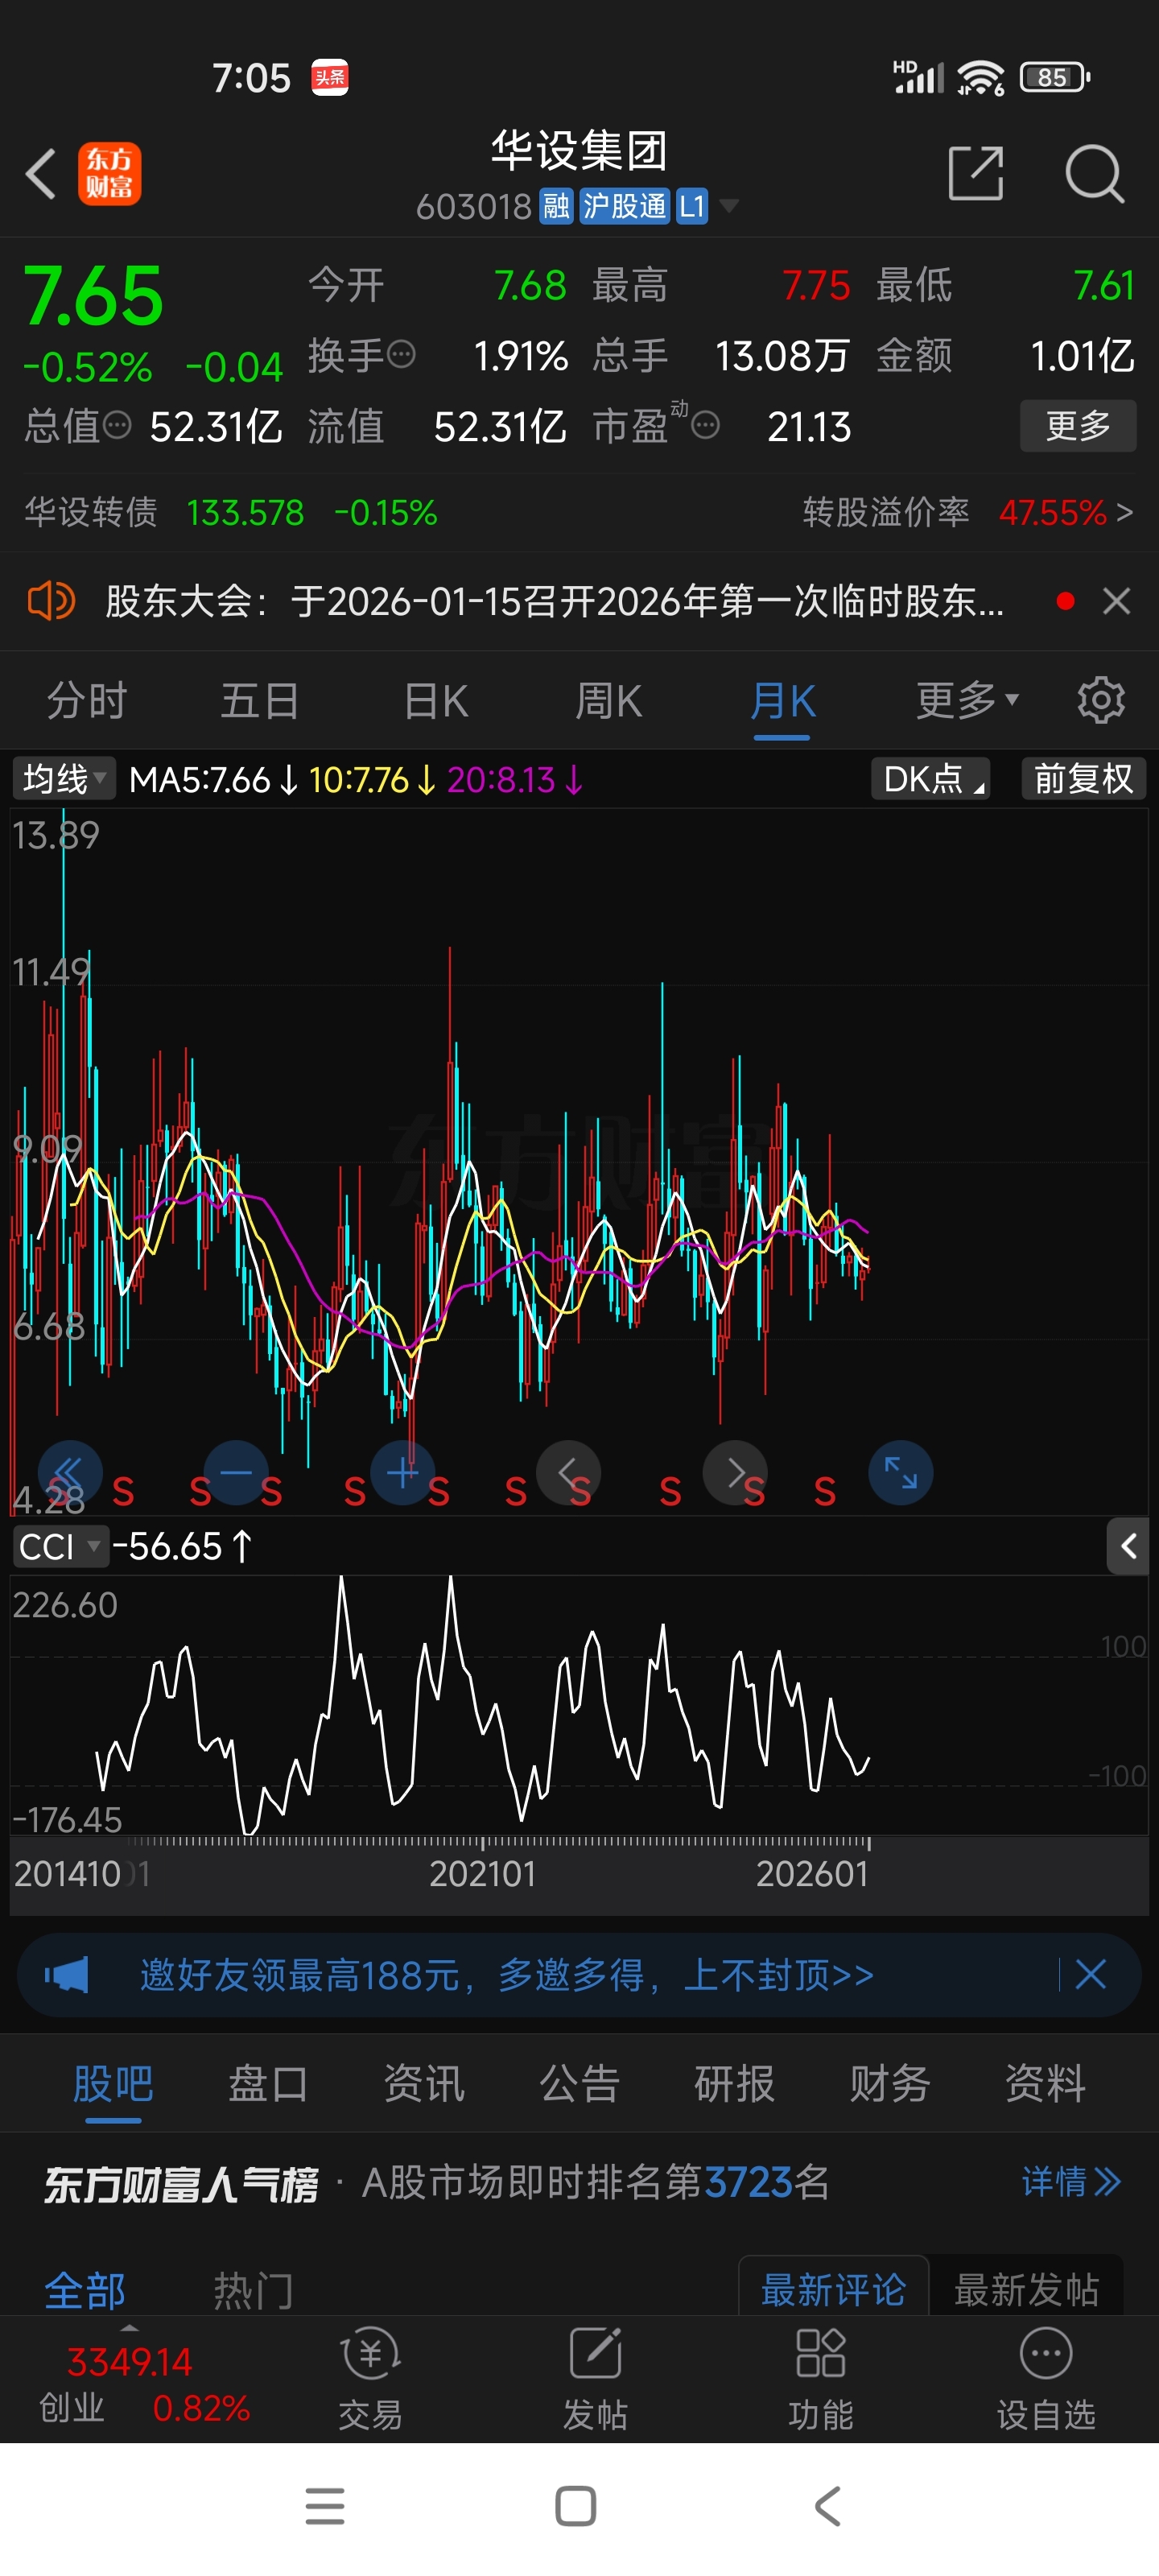Switch to 周K chart tab
The width and height of the screenshot is (1159, 2576).
click(608, 700)
